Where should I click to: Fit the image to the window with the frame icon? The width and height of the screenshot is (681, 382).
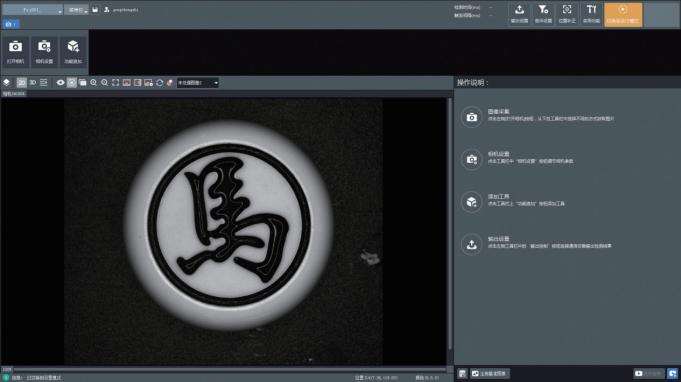116,82
